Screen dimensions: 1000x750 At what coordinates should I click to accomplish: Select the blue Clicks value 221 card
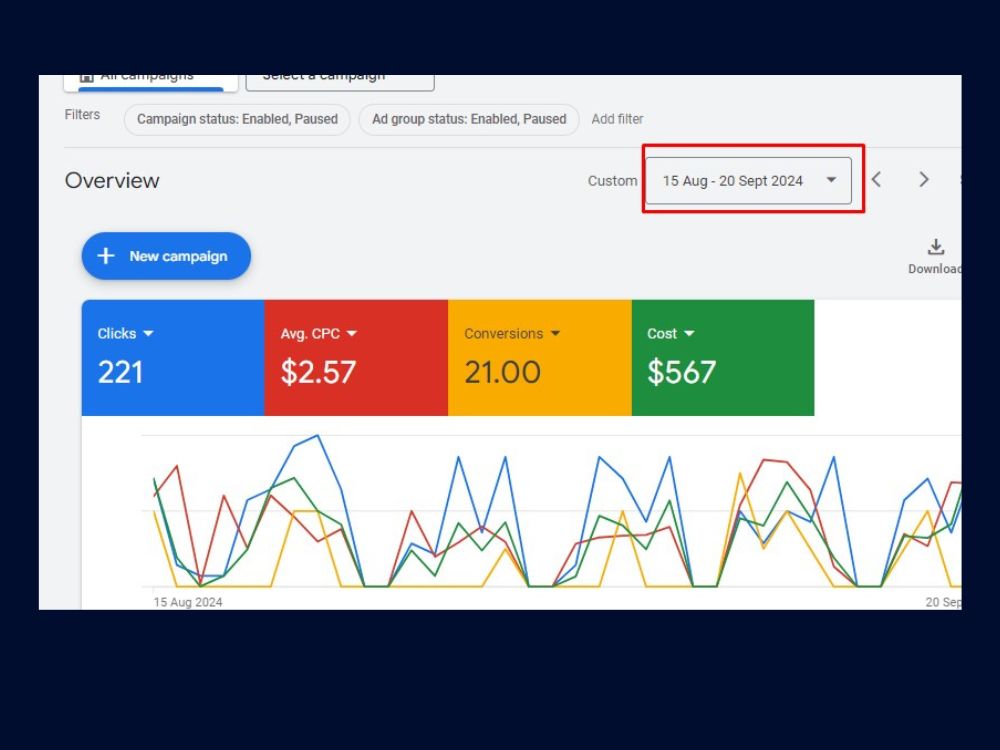pyautogui.click(x=173, y=357)
